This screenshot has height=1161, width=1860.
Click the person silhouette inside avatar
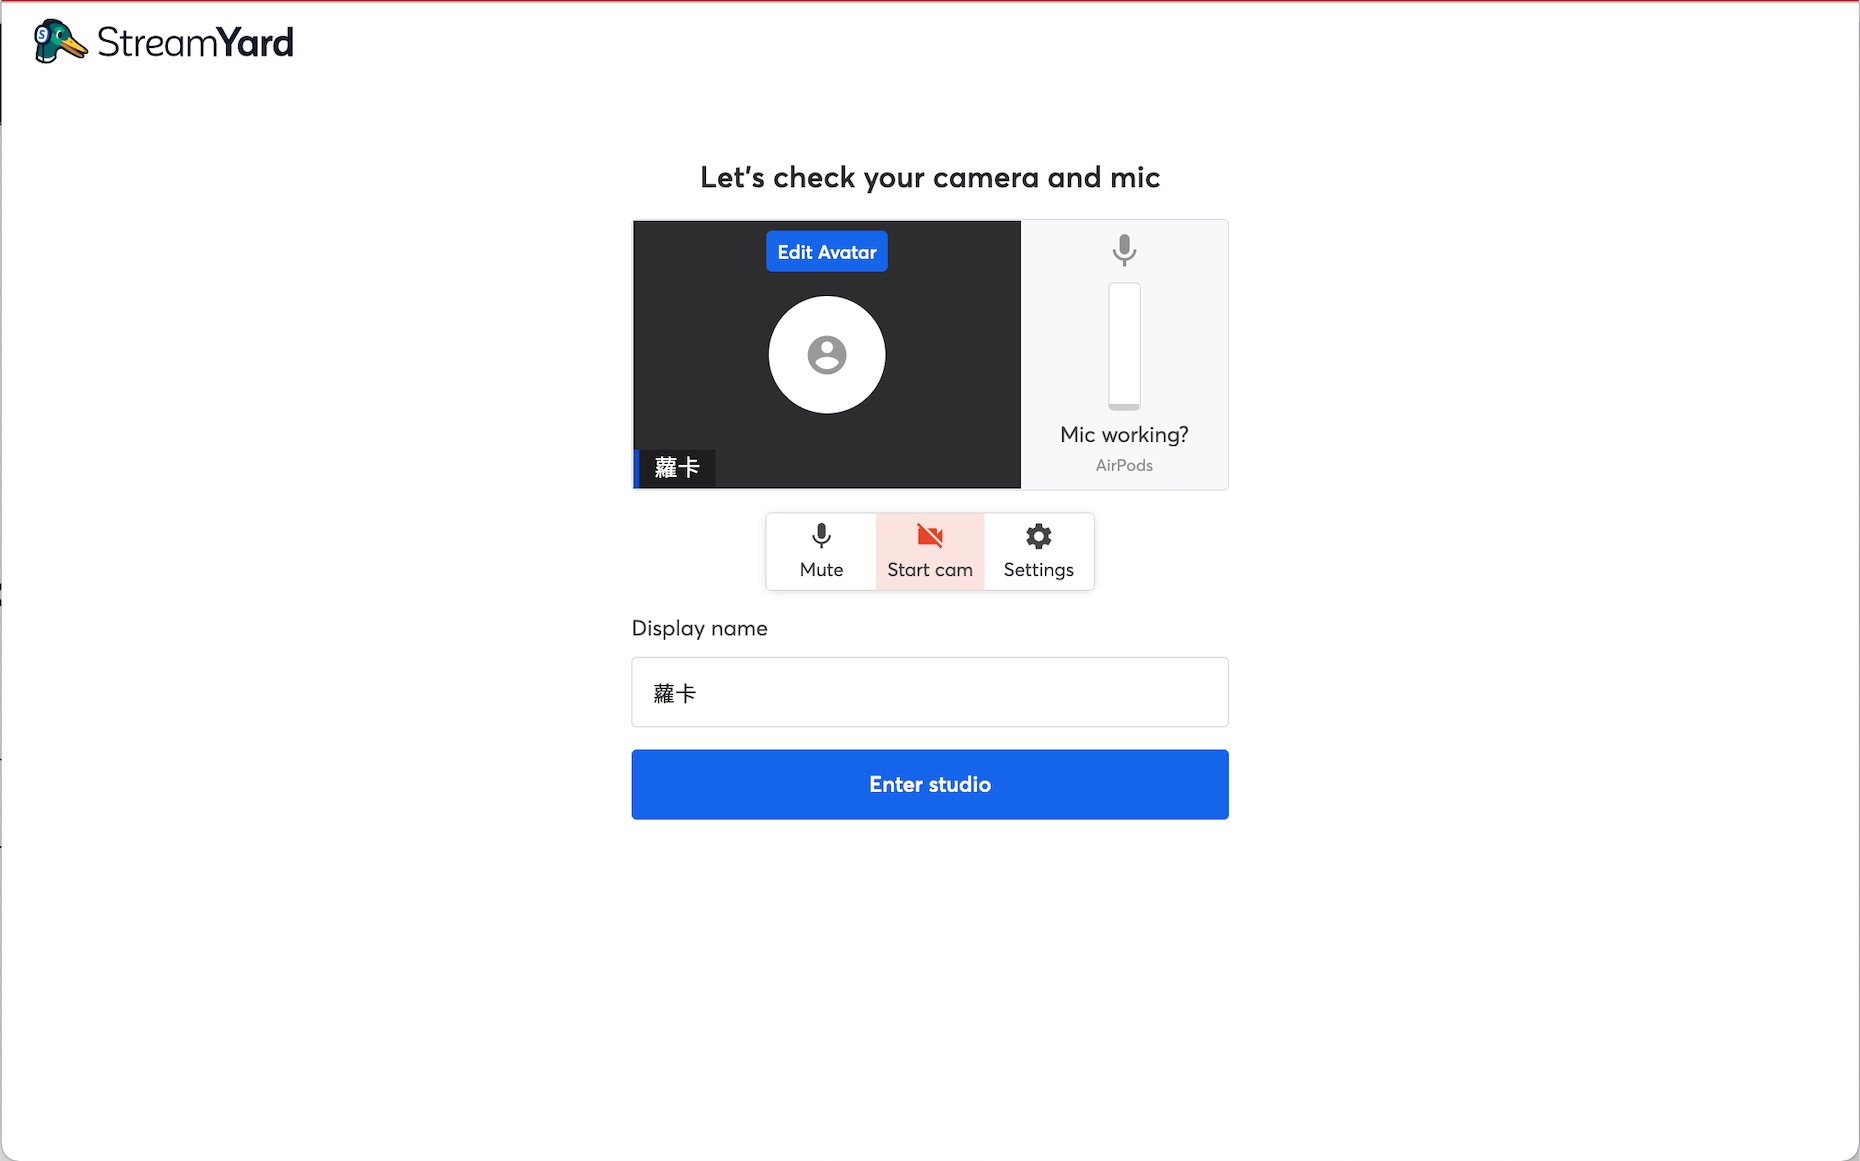(x=826, y=354)
